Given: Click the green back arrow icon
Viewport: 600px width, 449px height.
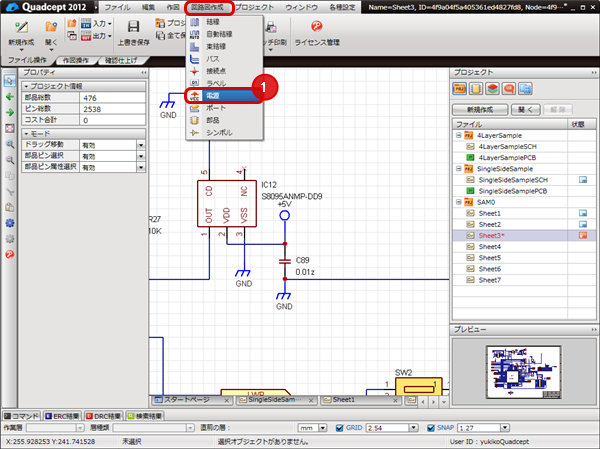Looking at the screenshot, I should (x=10, y=96).
